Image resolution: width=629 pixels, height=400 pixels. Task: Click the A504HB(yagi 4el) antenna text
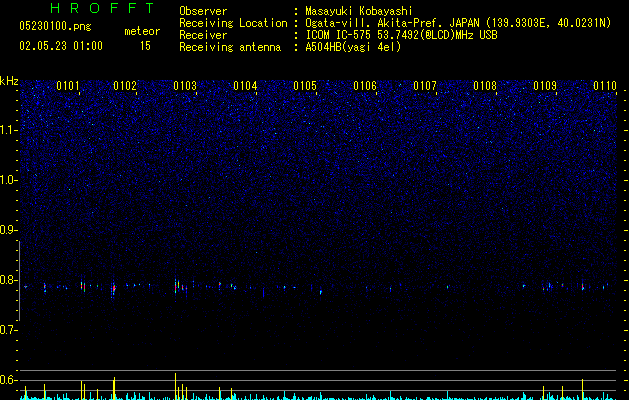coord(353,47)
